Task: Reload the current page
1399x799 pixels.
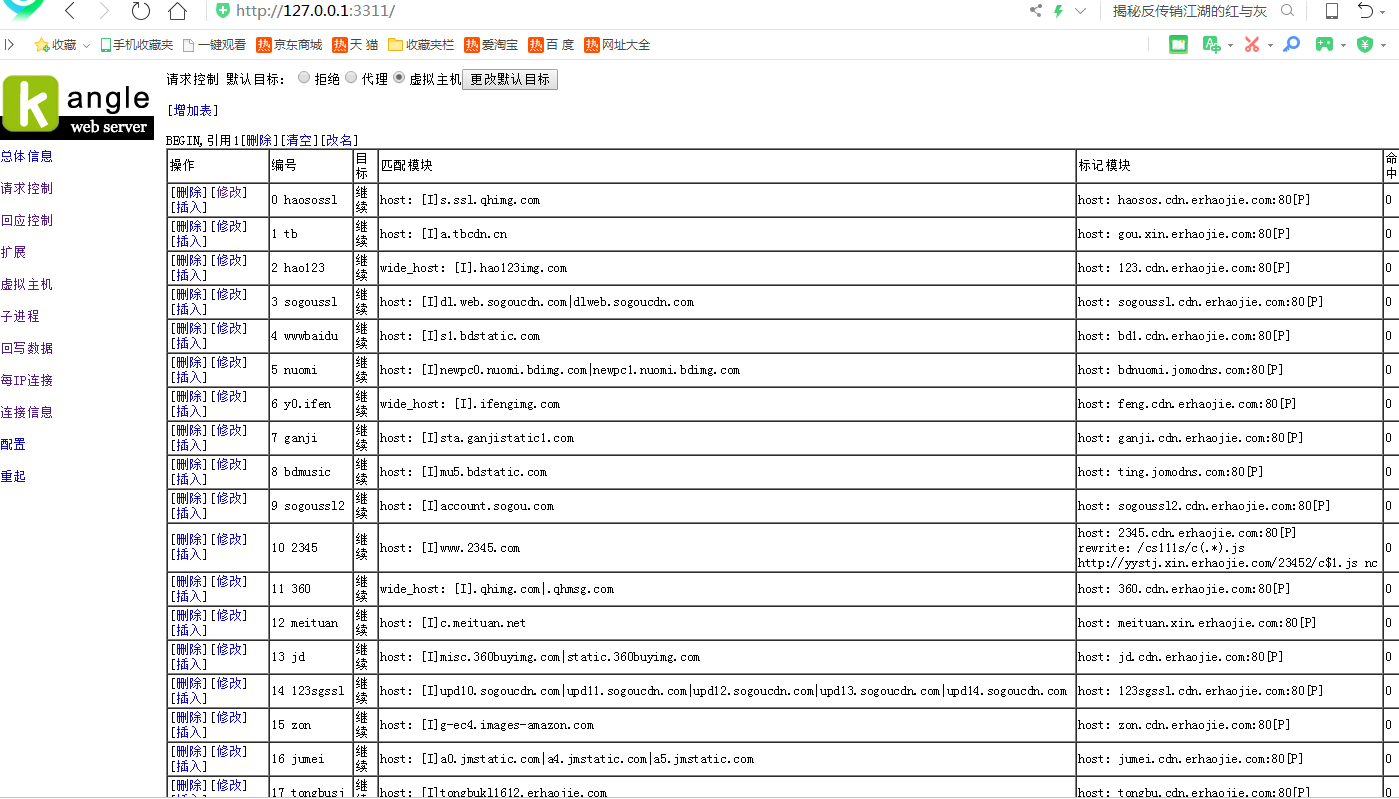Action: point(140,11)
